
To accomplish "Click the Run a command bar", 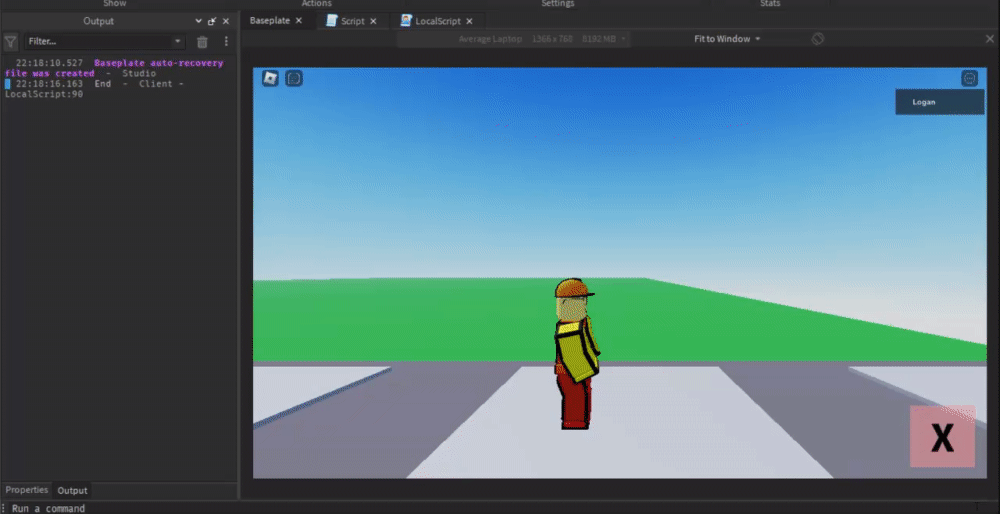I will 500,508.
